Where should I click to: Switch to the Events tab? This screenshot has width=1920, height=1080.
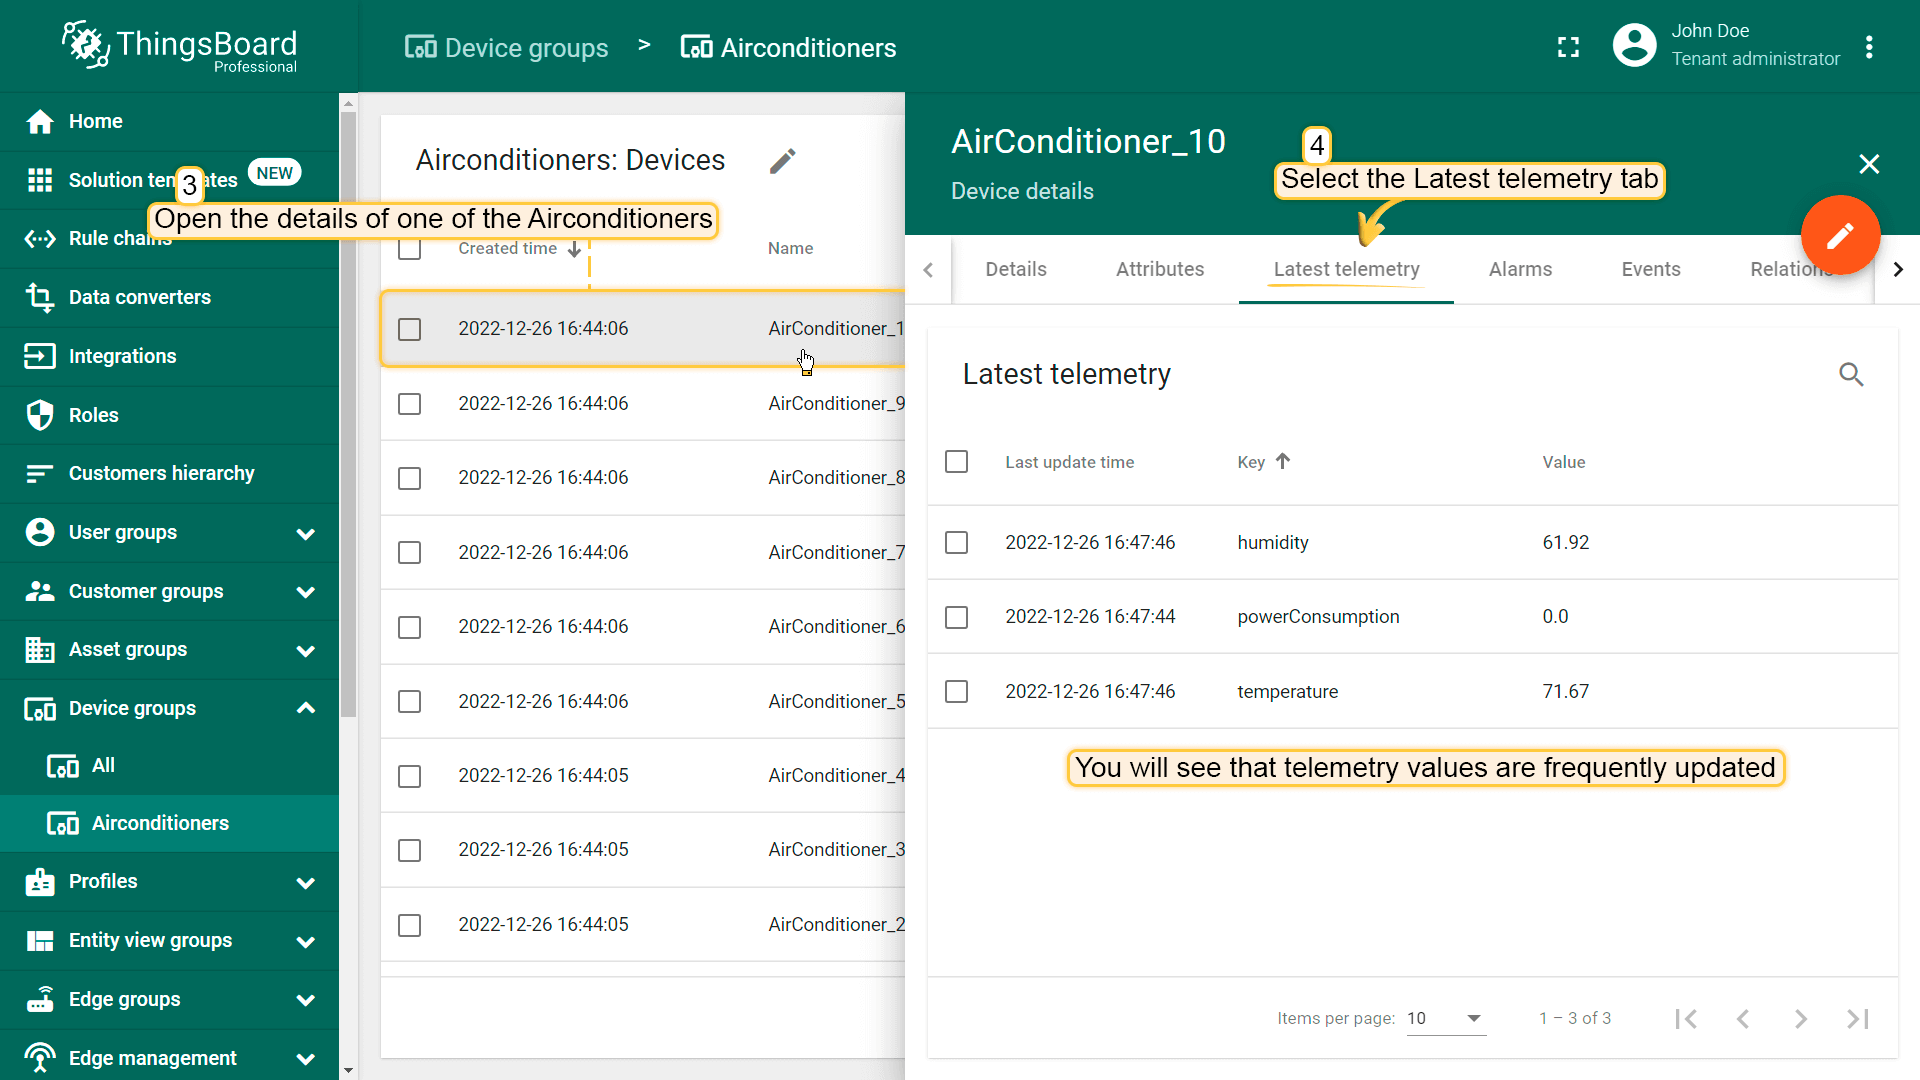[x=1651, y=269]
